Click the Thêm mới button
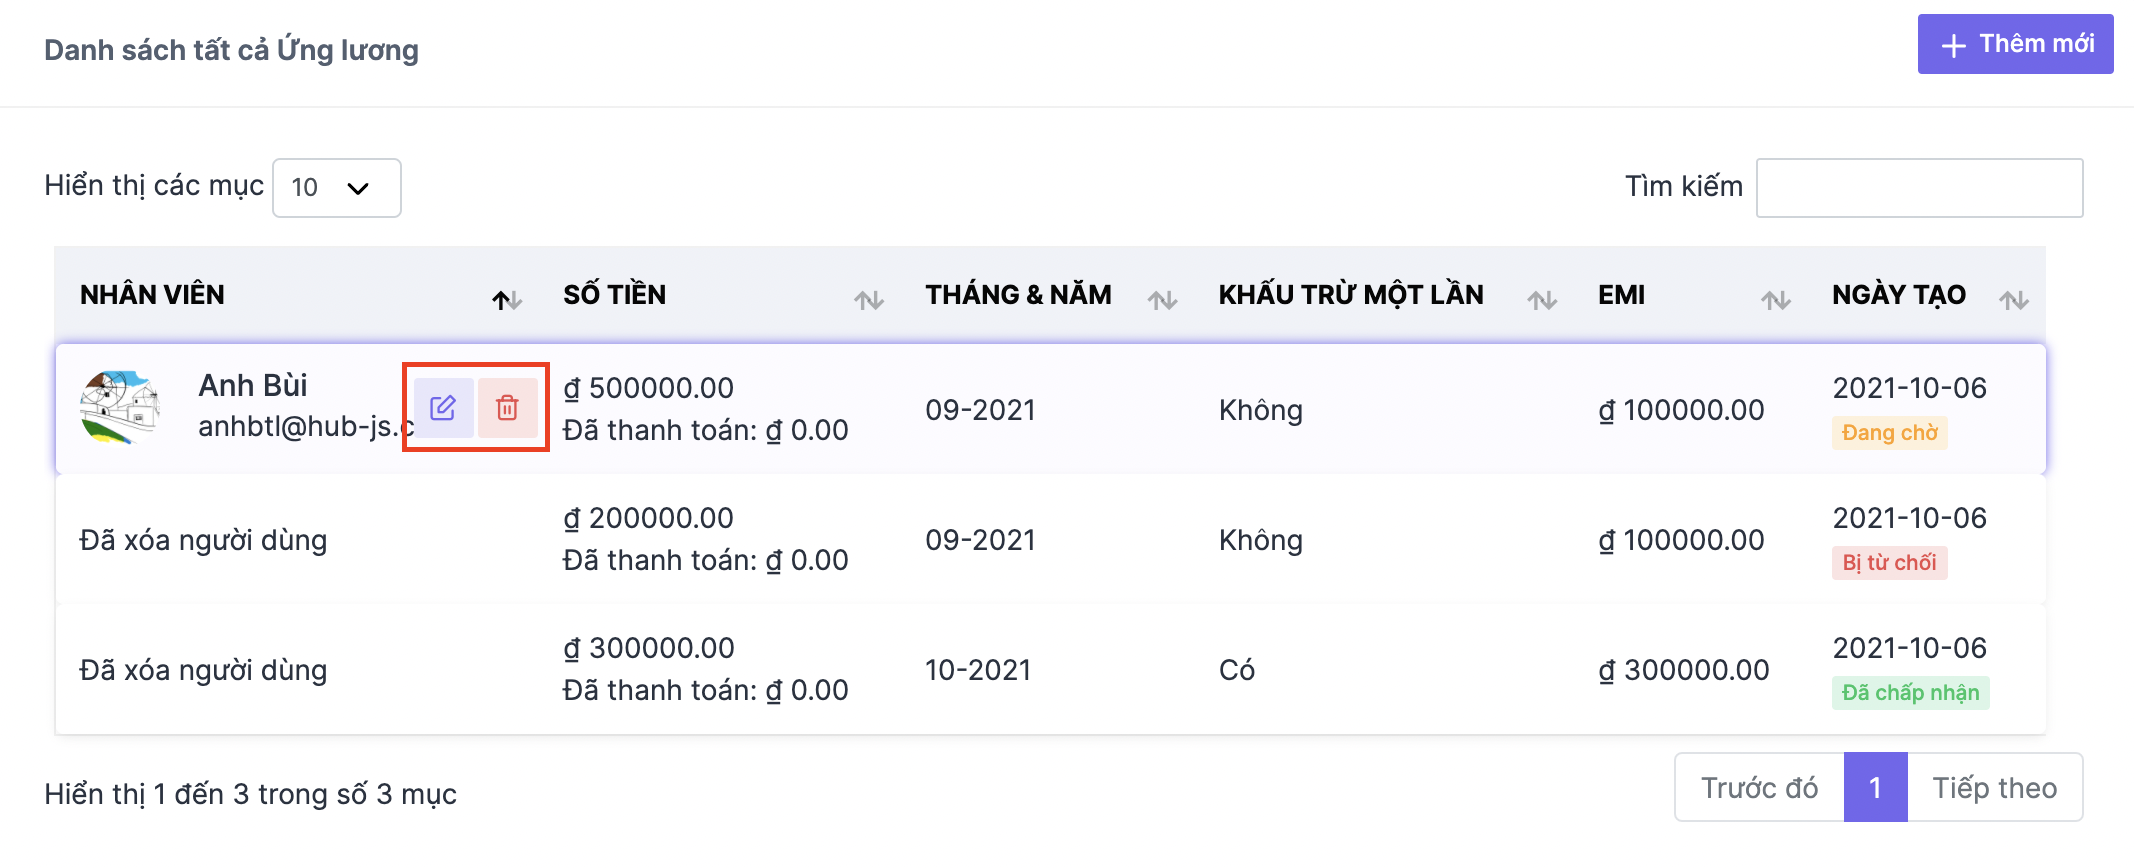Viewport: 2134px width, 868px height. pyautogui.click(x=2015, y=44)
